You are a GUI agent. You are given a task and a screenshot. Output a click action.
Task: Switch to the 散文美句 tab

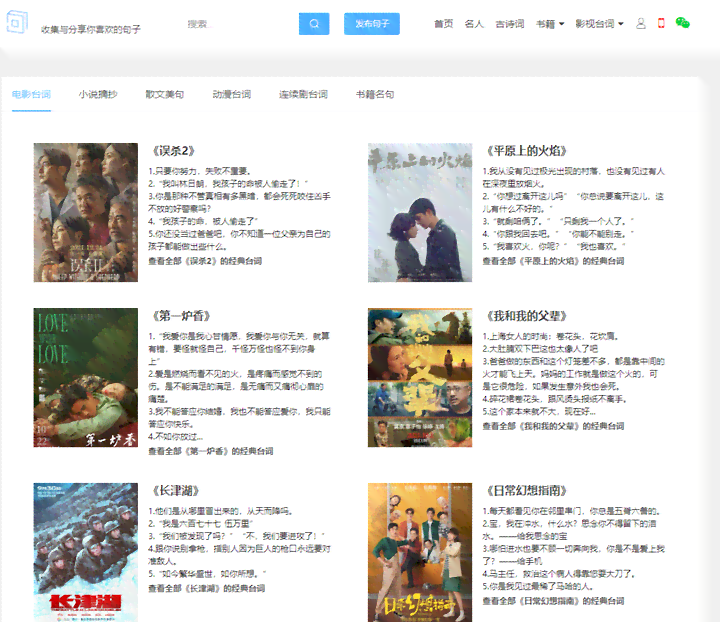pyautogui.click(x=165, y=95)
